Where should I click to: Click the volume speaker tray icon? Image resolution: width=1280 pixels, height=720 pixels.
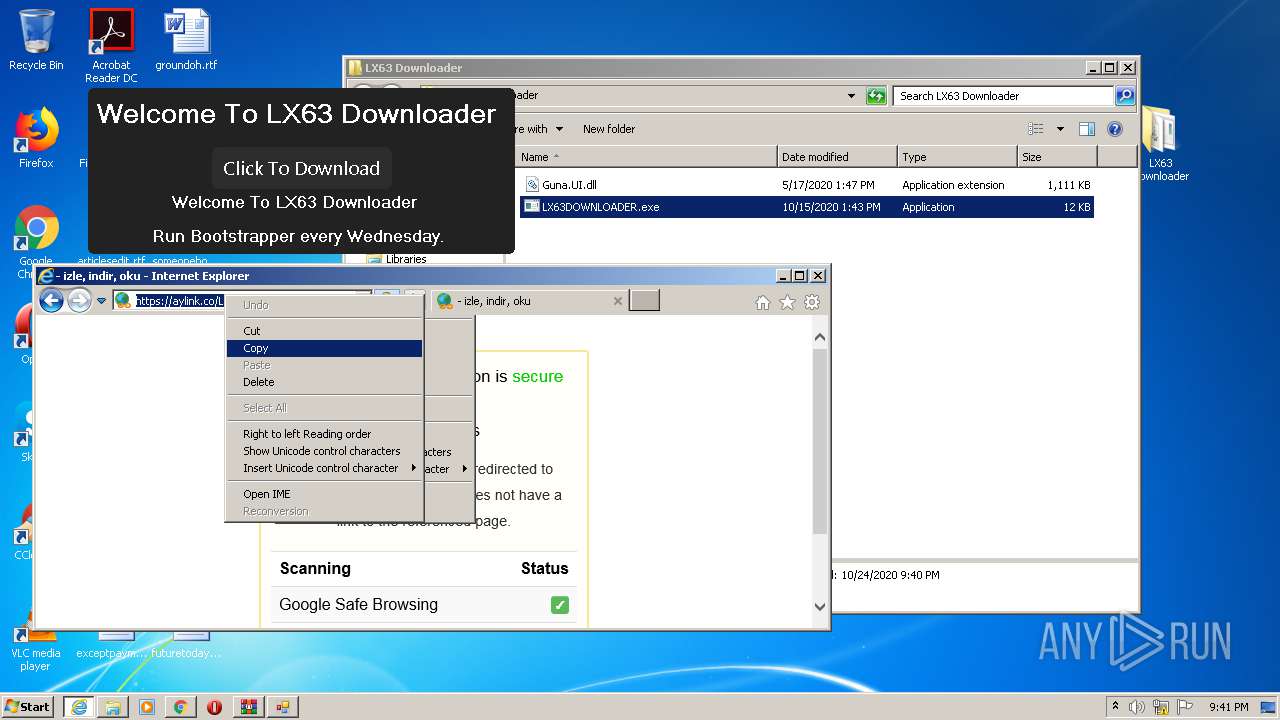point(1136,707)
